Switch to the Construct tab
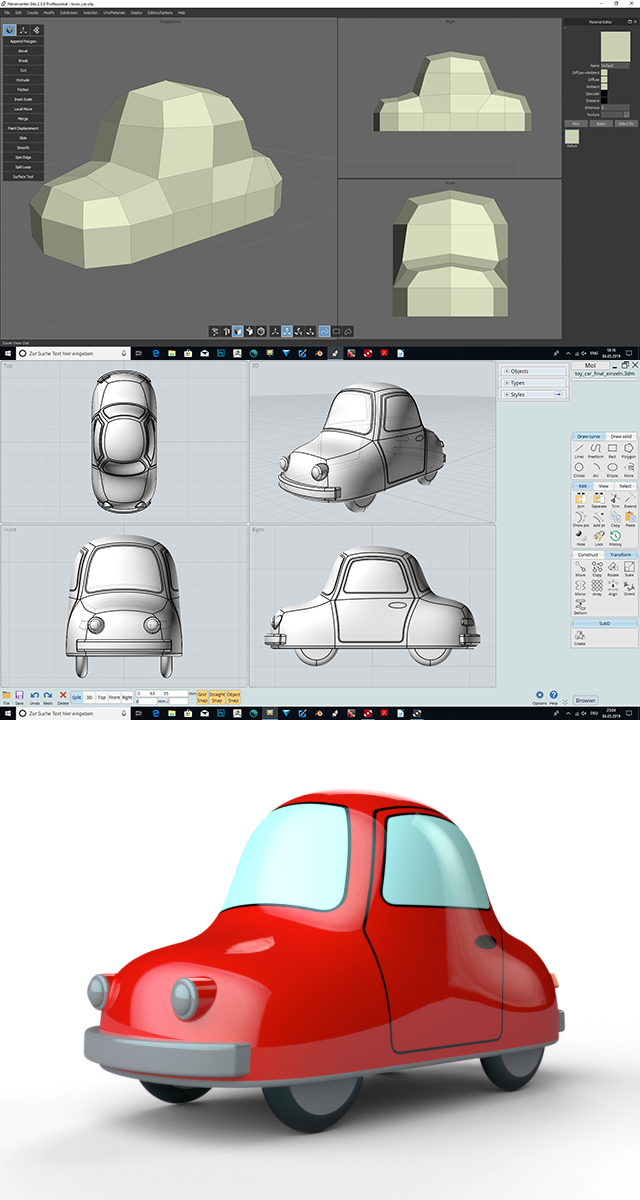 tap(588, 555)
